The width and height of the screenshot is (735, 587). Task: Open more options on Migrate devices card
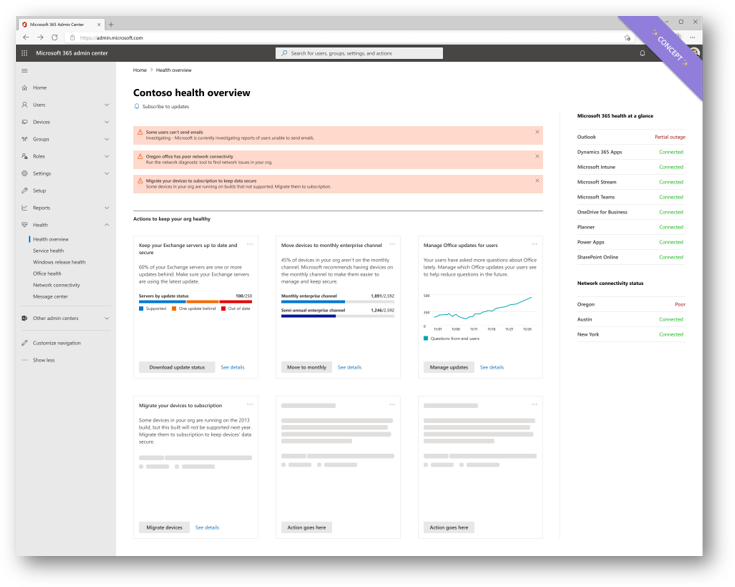pyautogui.click(x=250, y=405)
